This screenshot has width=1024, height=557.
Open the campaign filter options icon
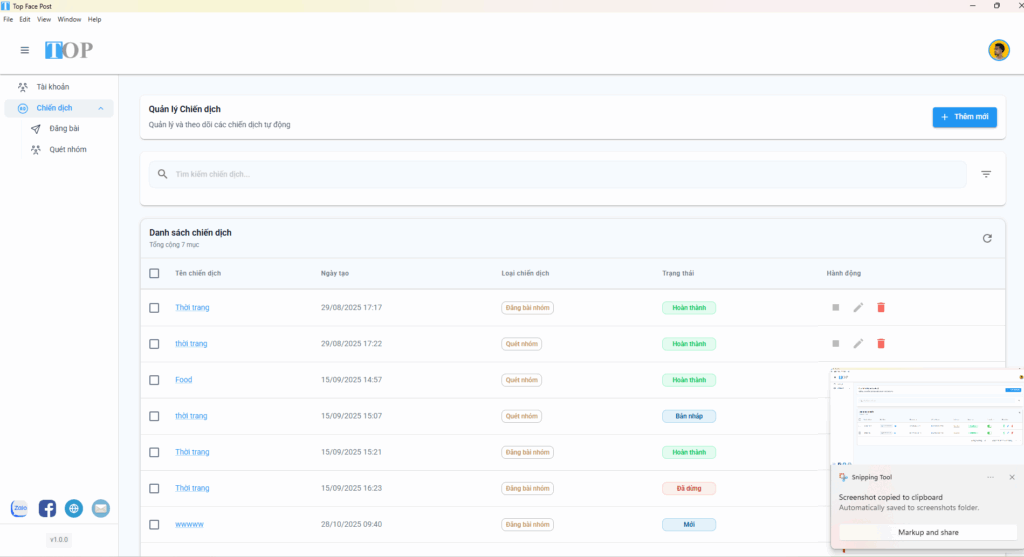pos(986,174)
